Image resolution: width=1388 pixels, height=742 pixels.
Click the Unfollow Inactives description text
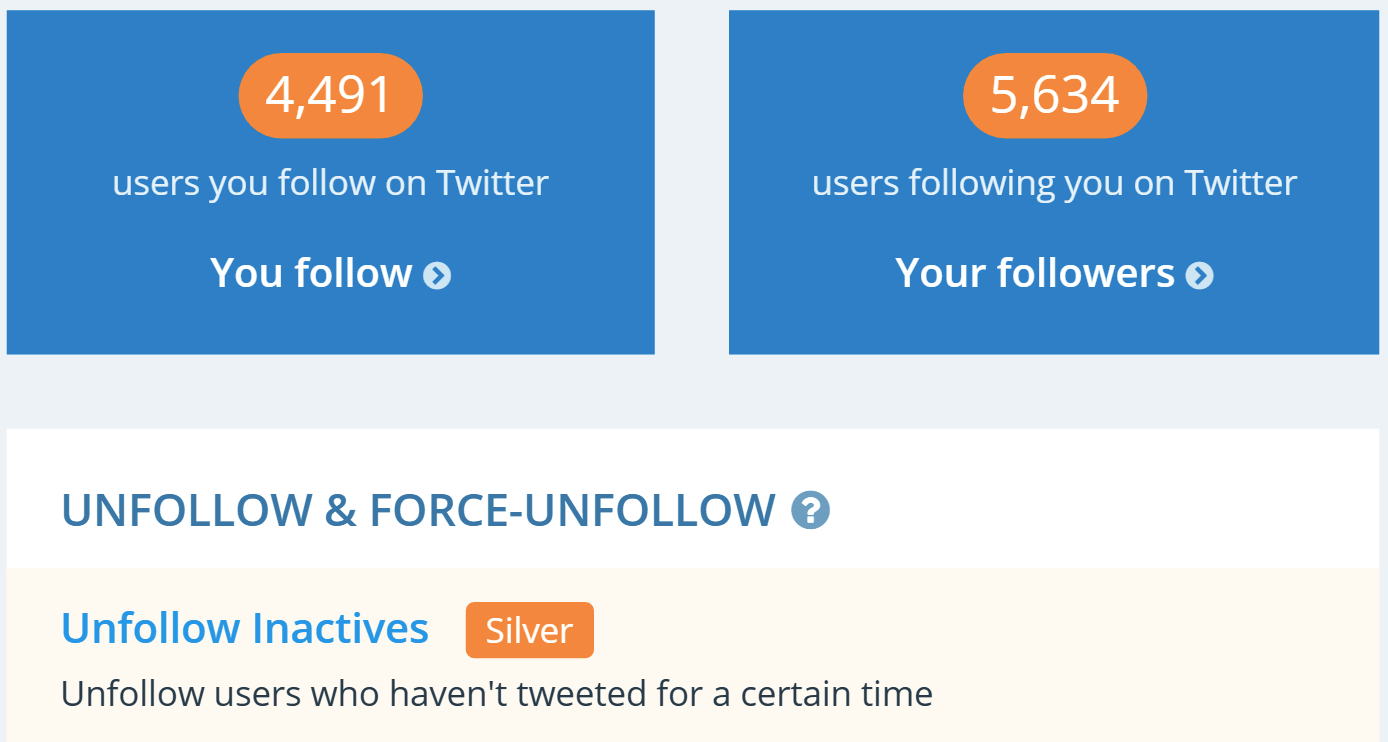point(497,693)
